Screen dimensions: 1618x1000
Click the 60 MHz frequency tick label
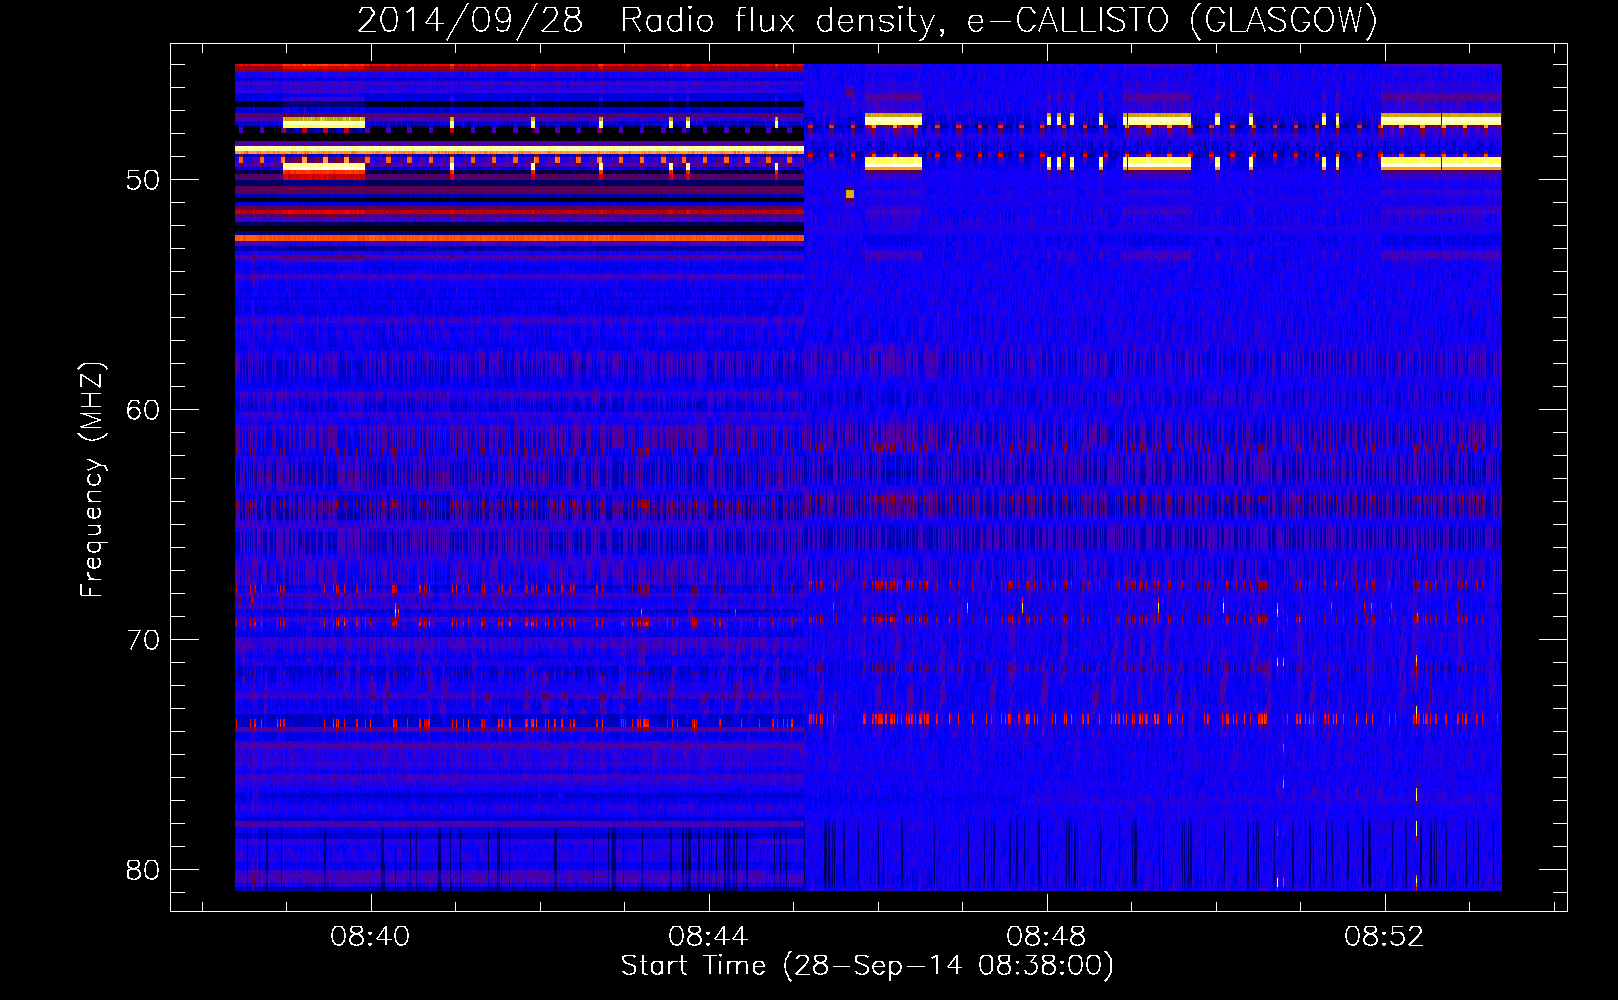pos(143,410)
